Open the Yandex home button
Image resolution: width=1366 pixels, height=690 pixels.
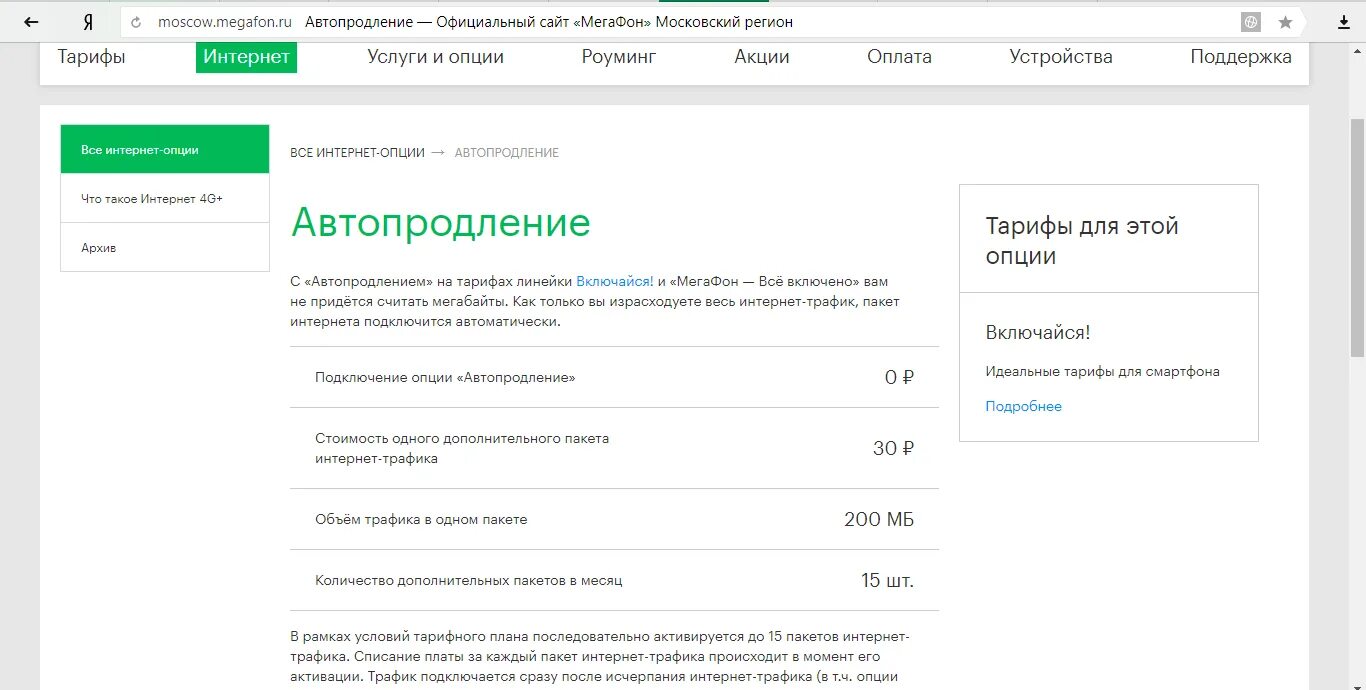pyautogui.click(x=88, y=22)
